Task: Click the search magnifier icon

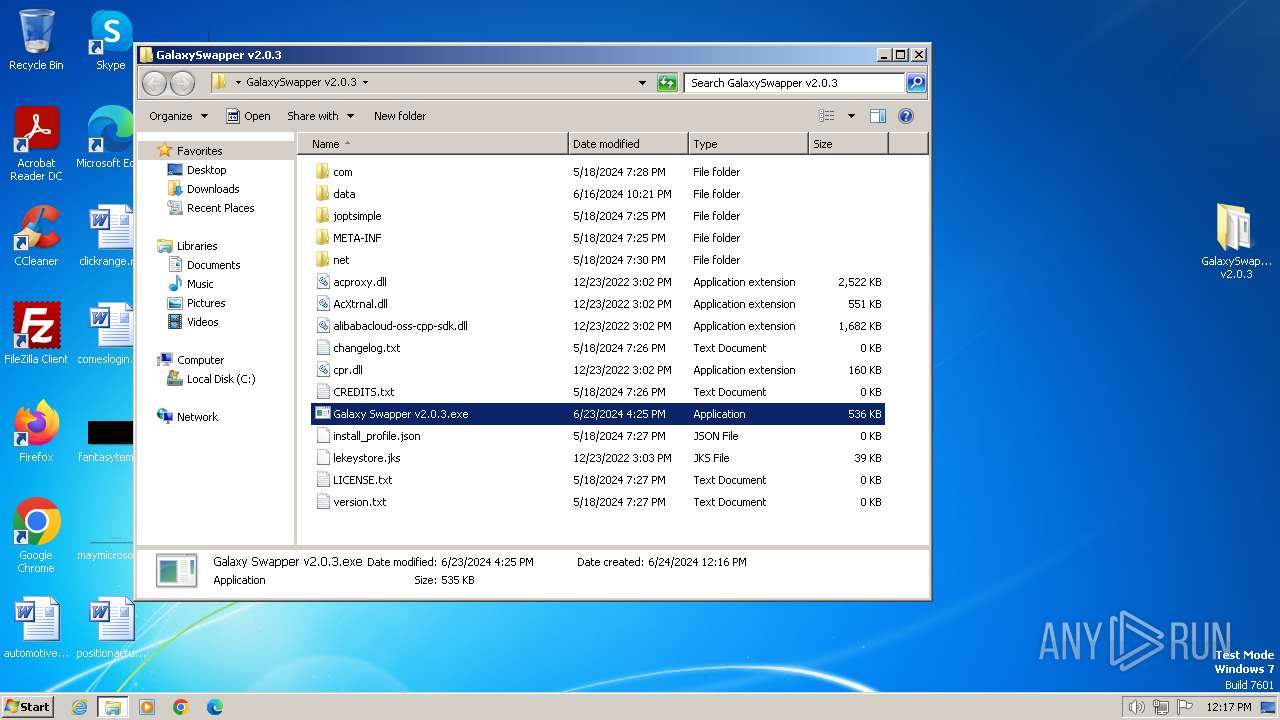Action: click(x=915, y=83)
